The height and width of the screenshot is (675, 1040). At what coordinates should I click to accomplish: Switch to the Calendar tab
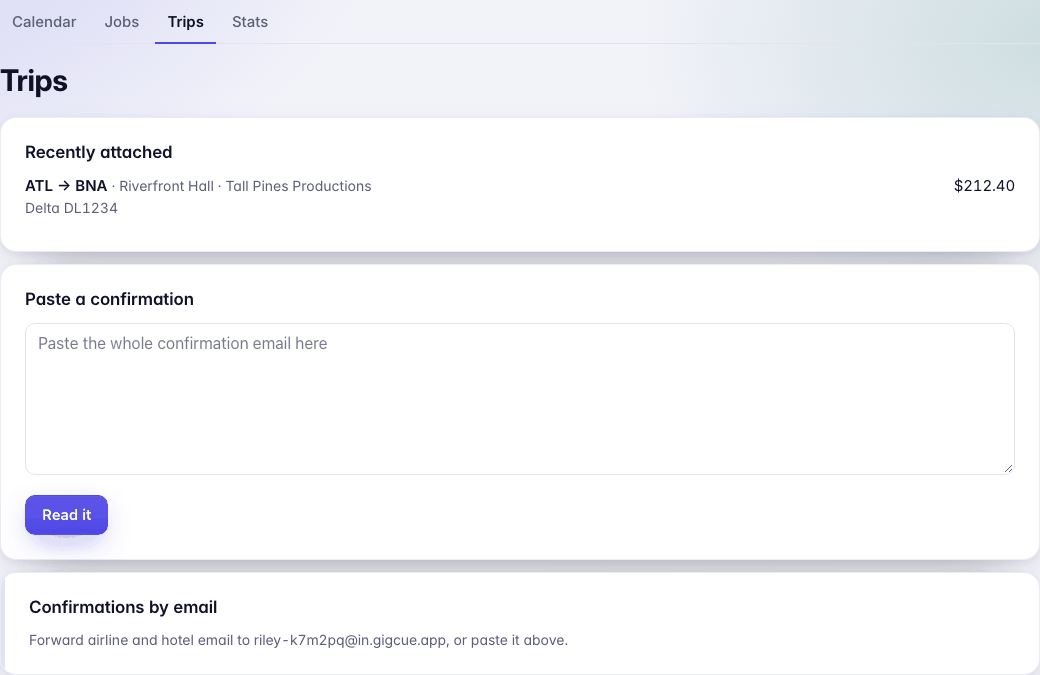(44, 22)
